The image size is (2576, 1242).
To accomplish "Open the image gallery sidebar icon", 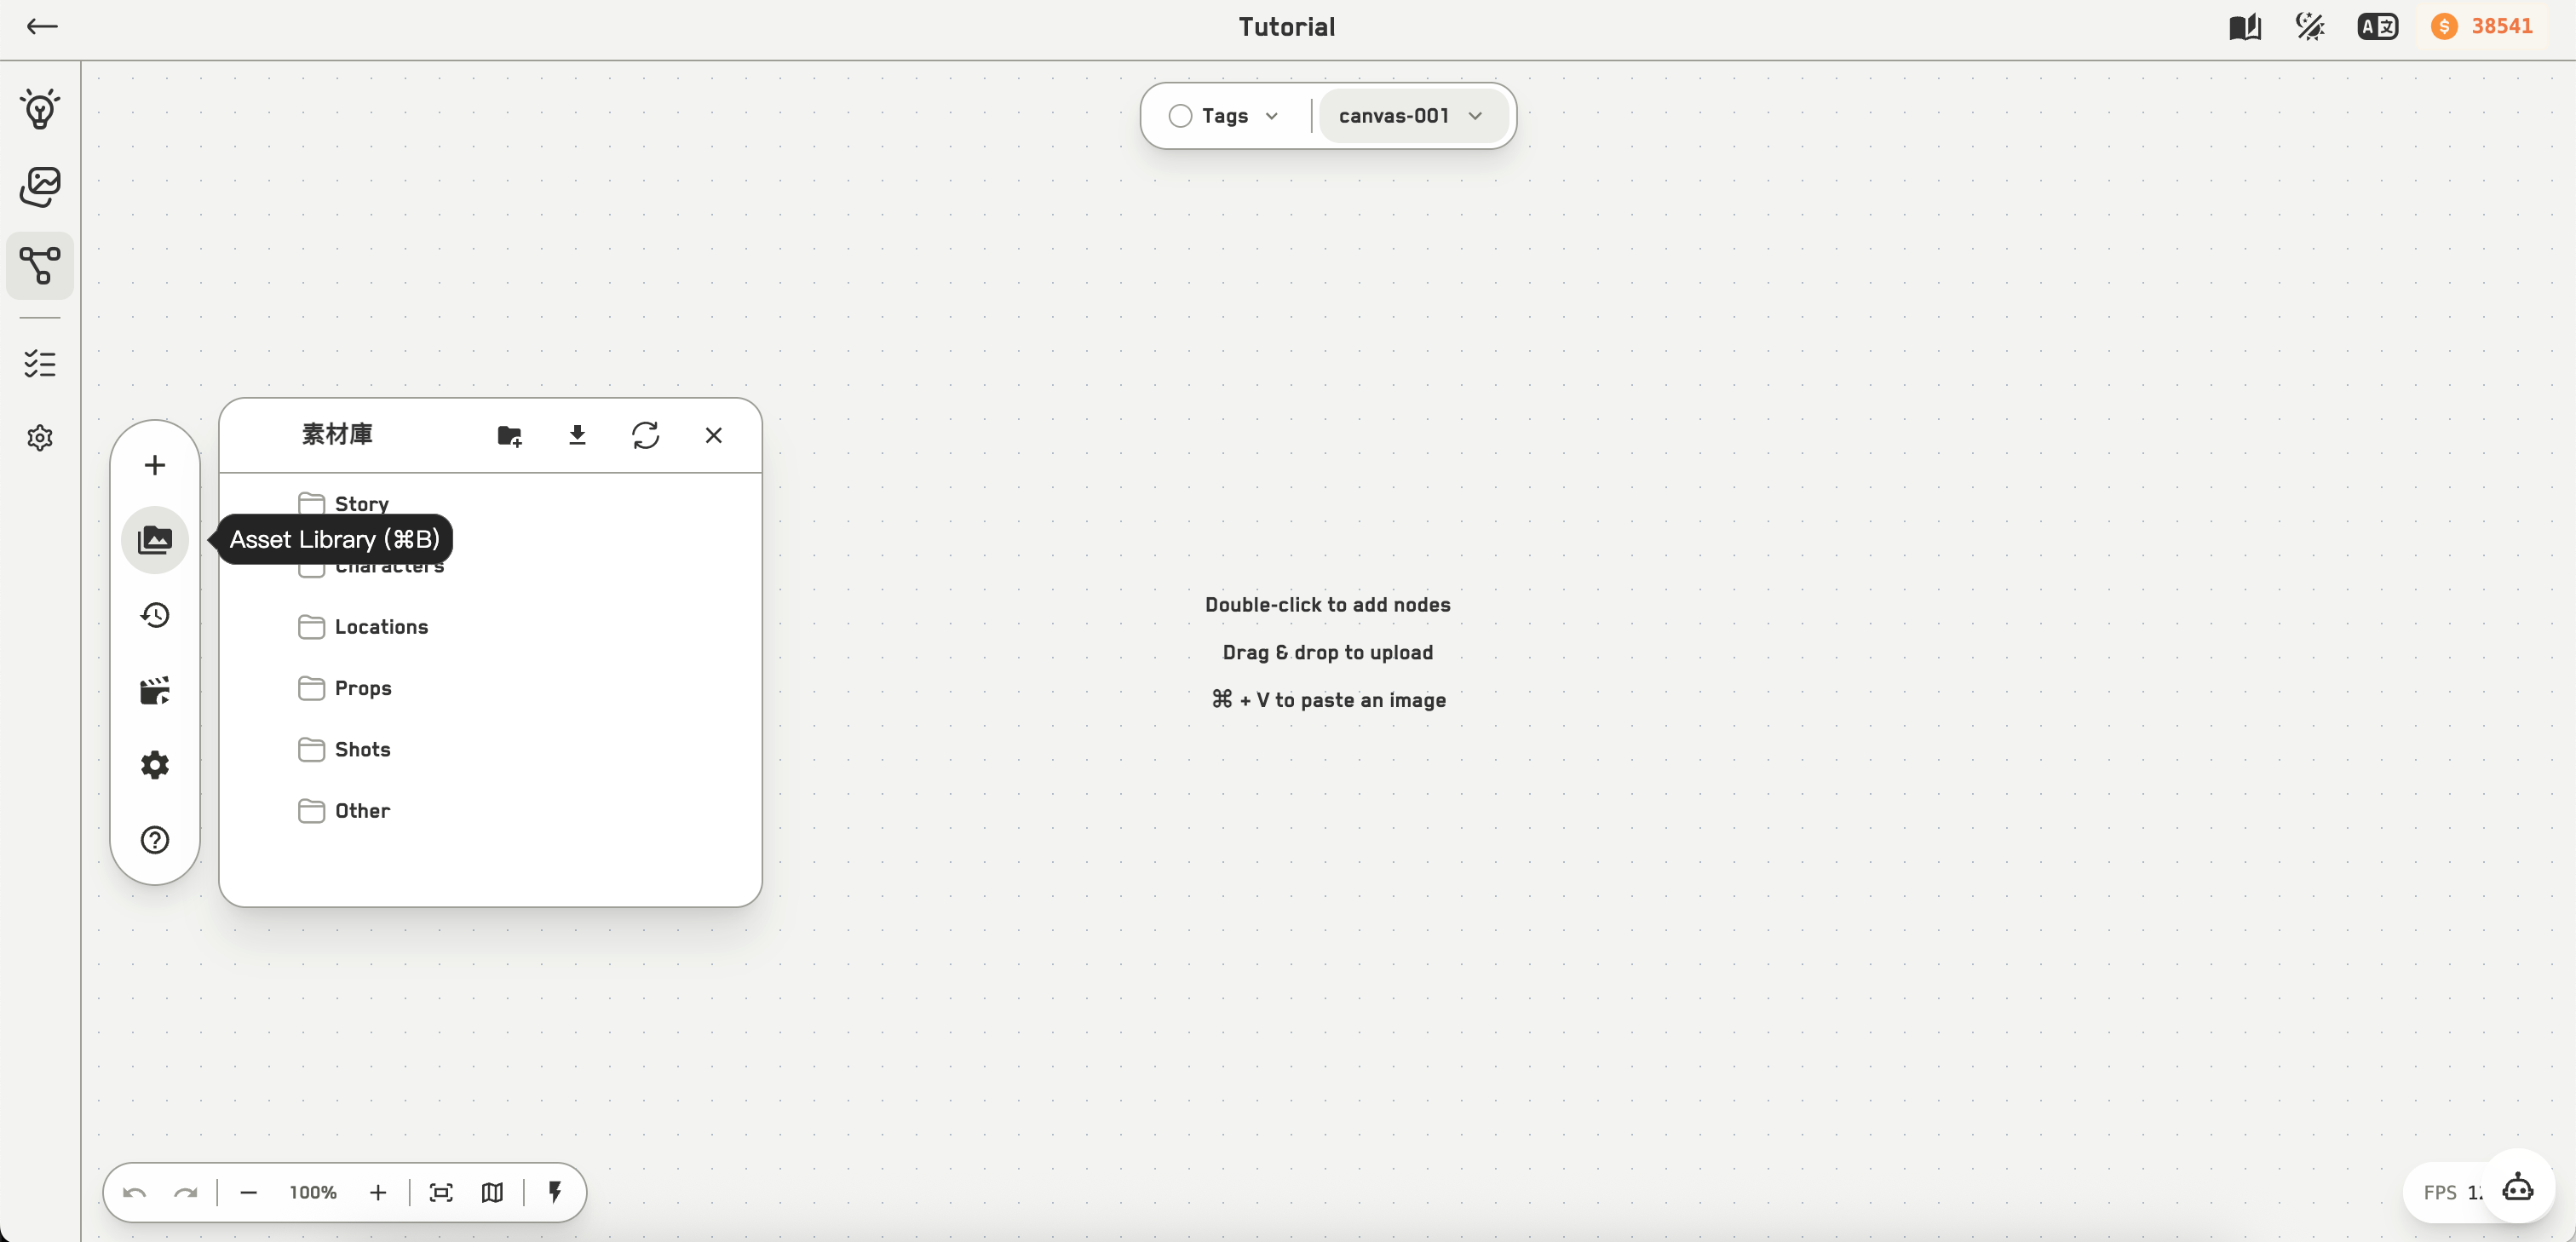I will coord(40,187).
